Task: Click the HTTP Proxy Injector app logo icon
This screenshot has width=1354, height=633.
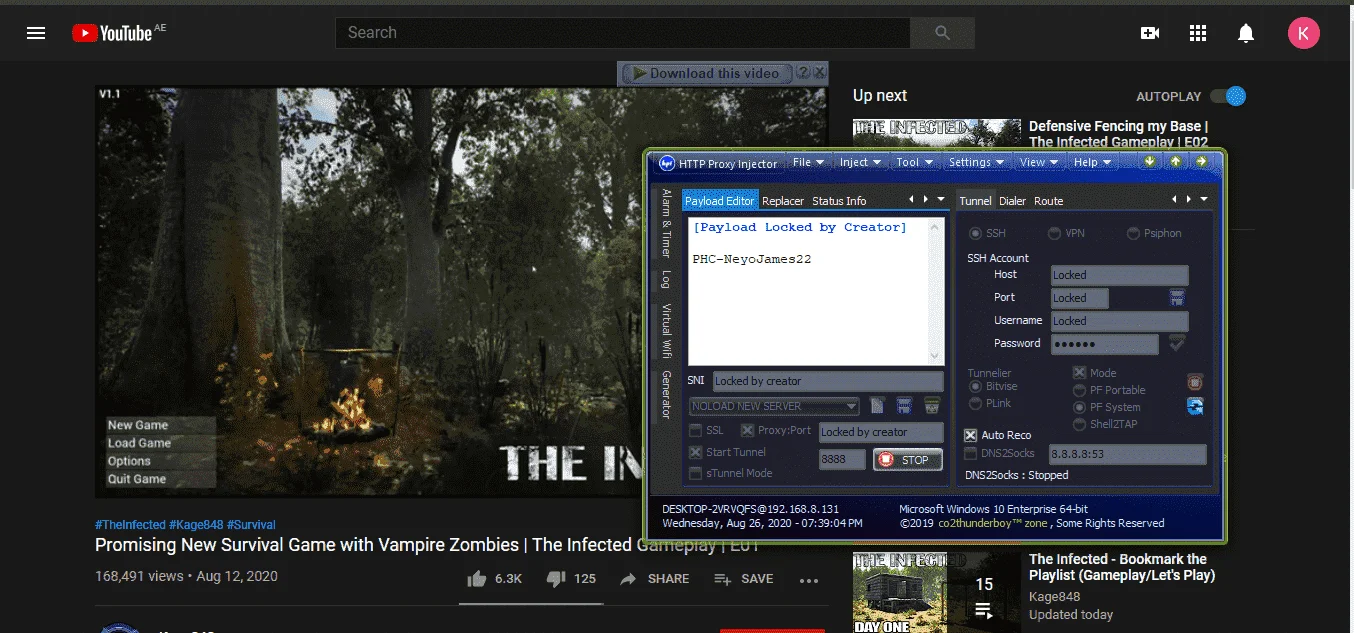Action: 667,163
